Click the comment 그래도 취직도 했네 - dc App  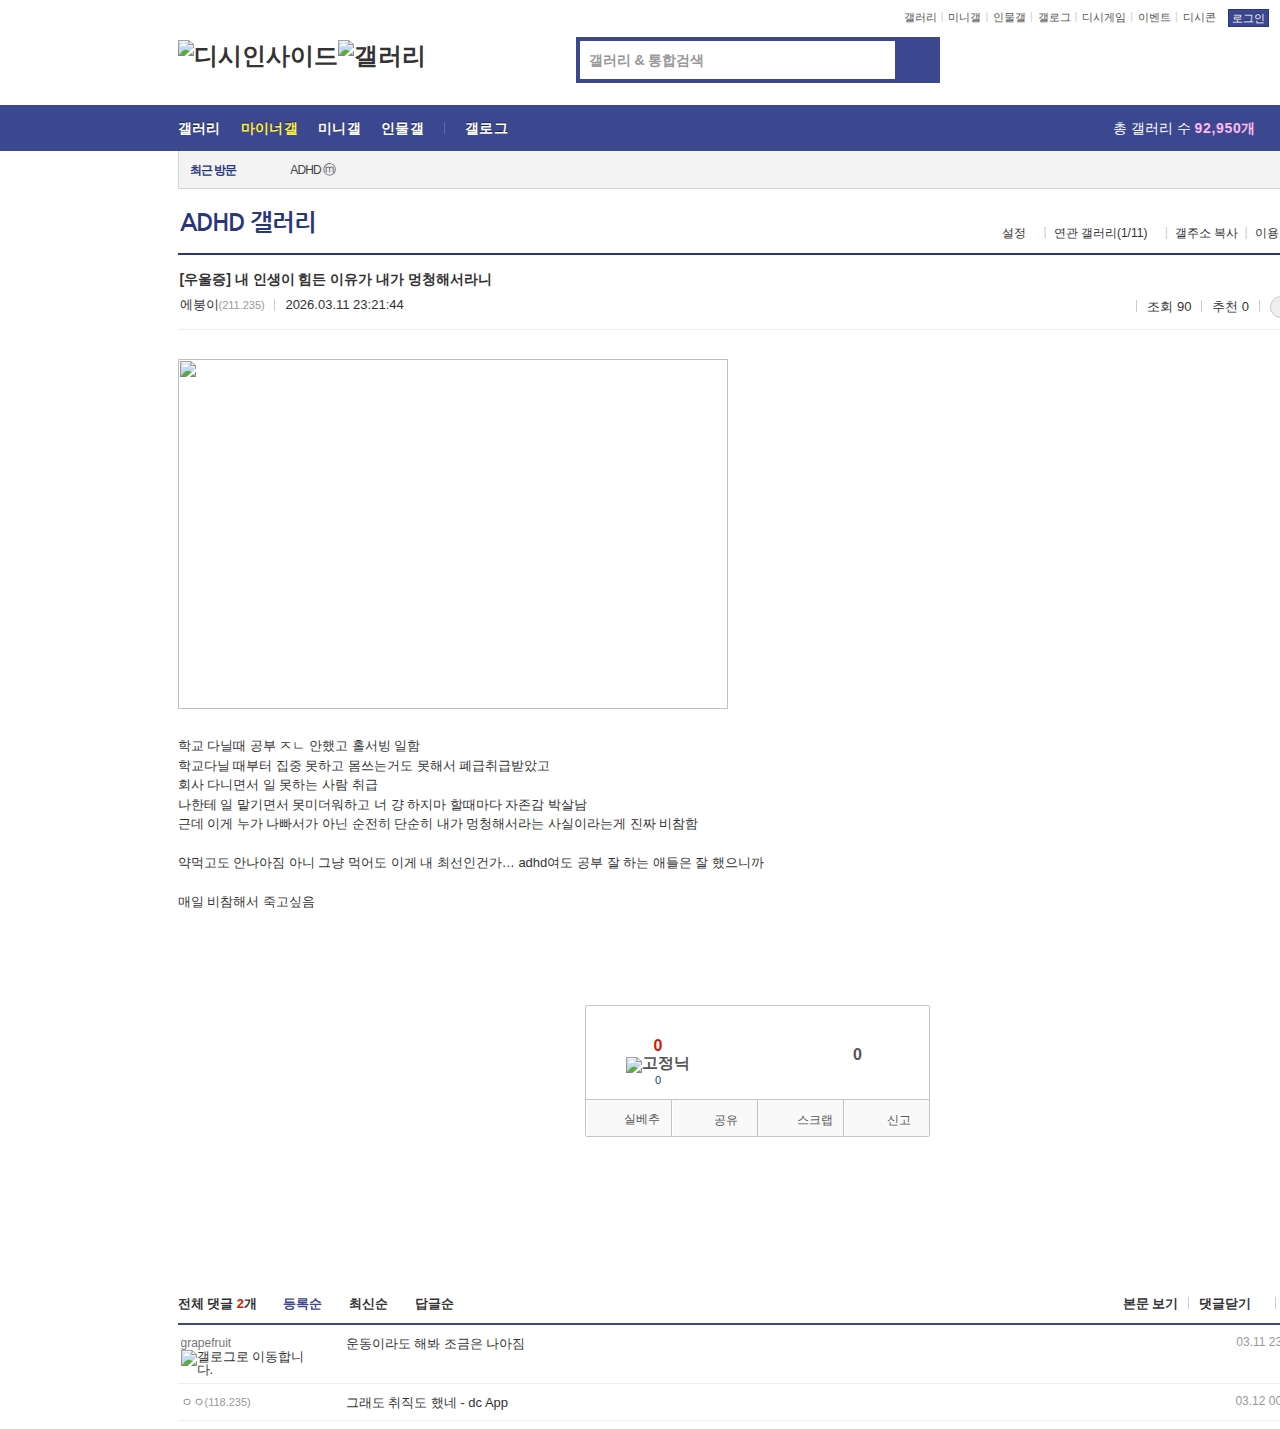click(427, 1403)
